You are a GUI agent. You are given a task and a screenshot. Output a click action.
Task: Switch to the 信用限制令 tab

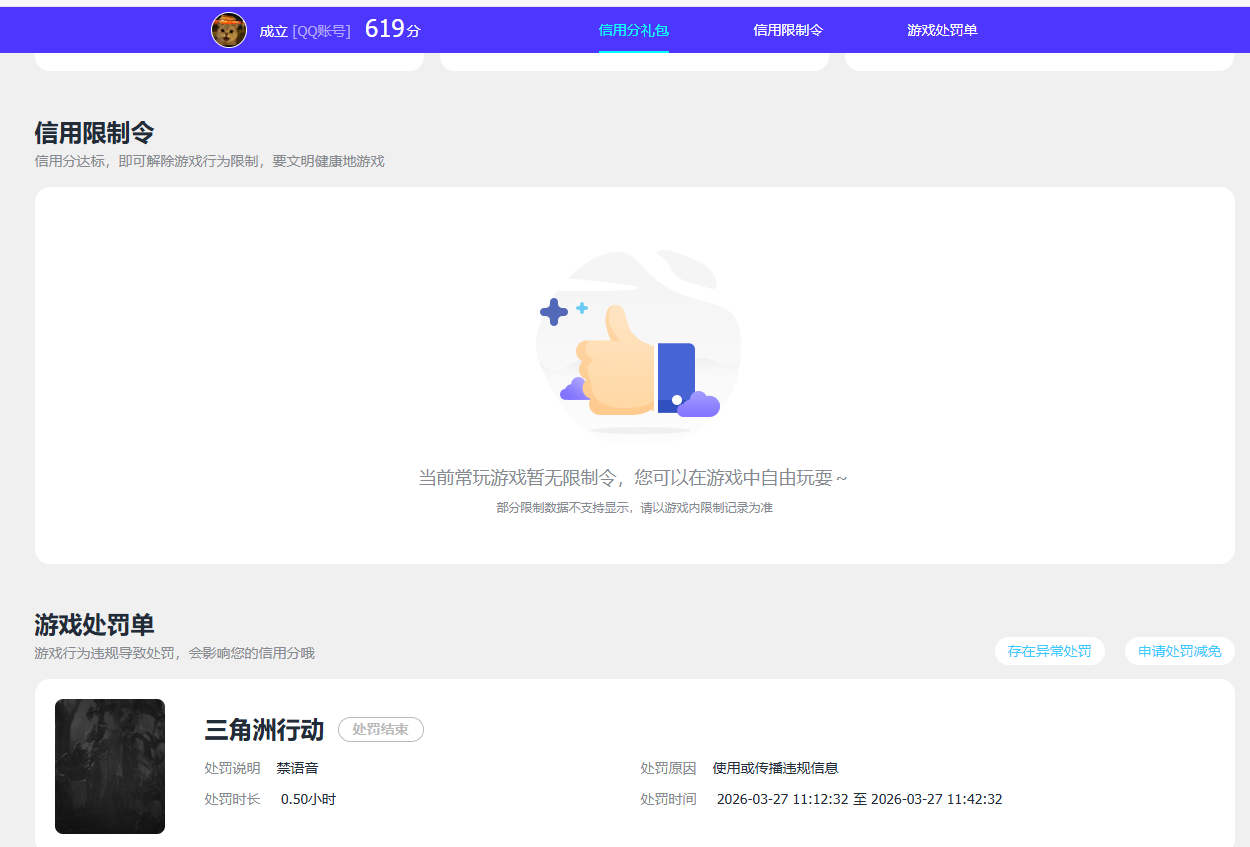[x=788, y=30]
